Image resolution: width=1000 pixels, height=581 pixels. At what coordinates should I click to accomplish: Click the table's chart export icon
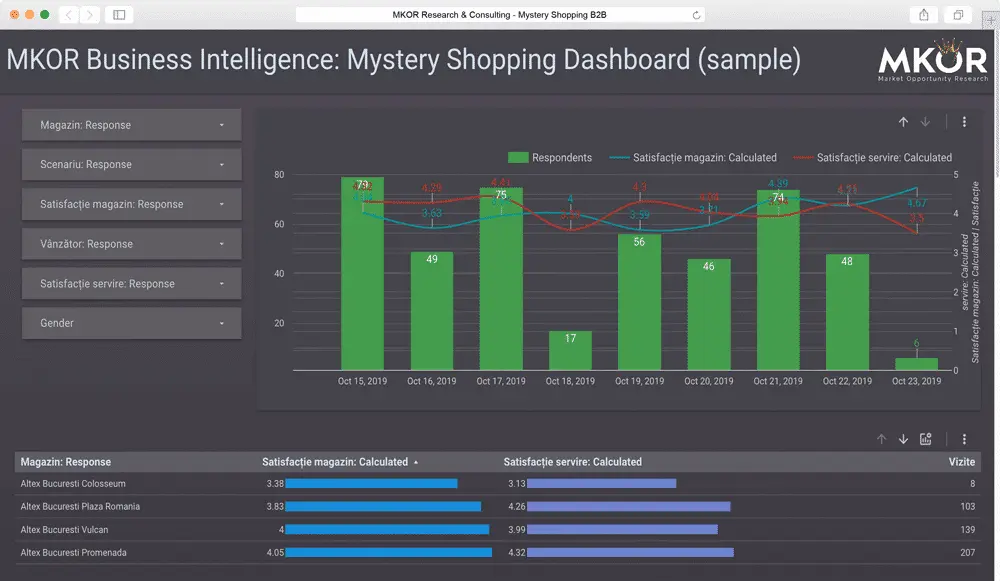pos(925,439)
